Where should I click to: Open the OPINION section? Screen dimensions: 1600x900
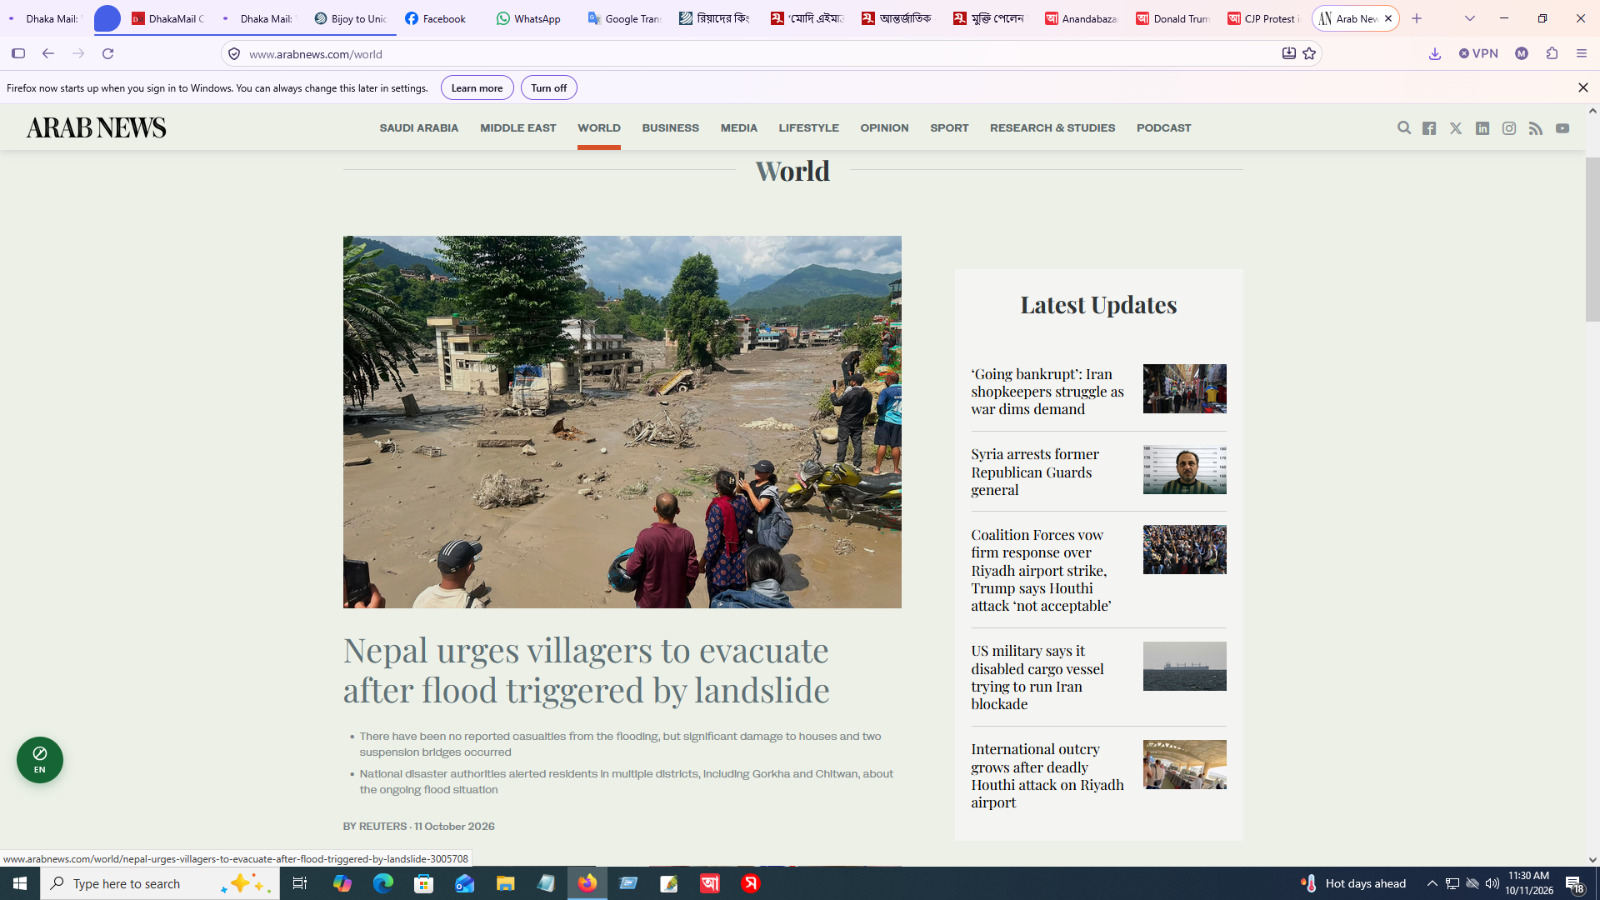click(884, 128)
